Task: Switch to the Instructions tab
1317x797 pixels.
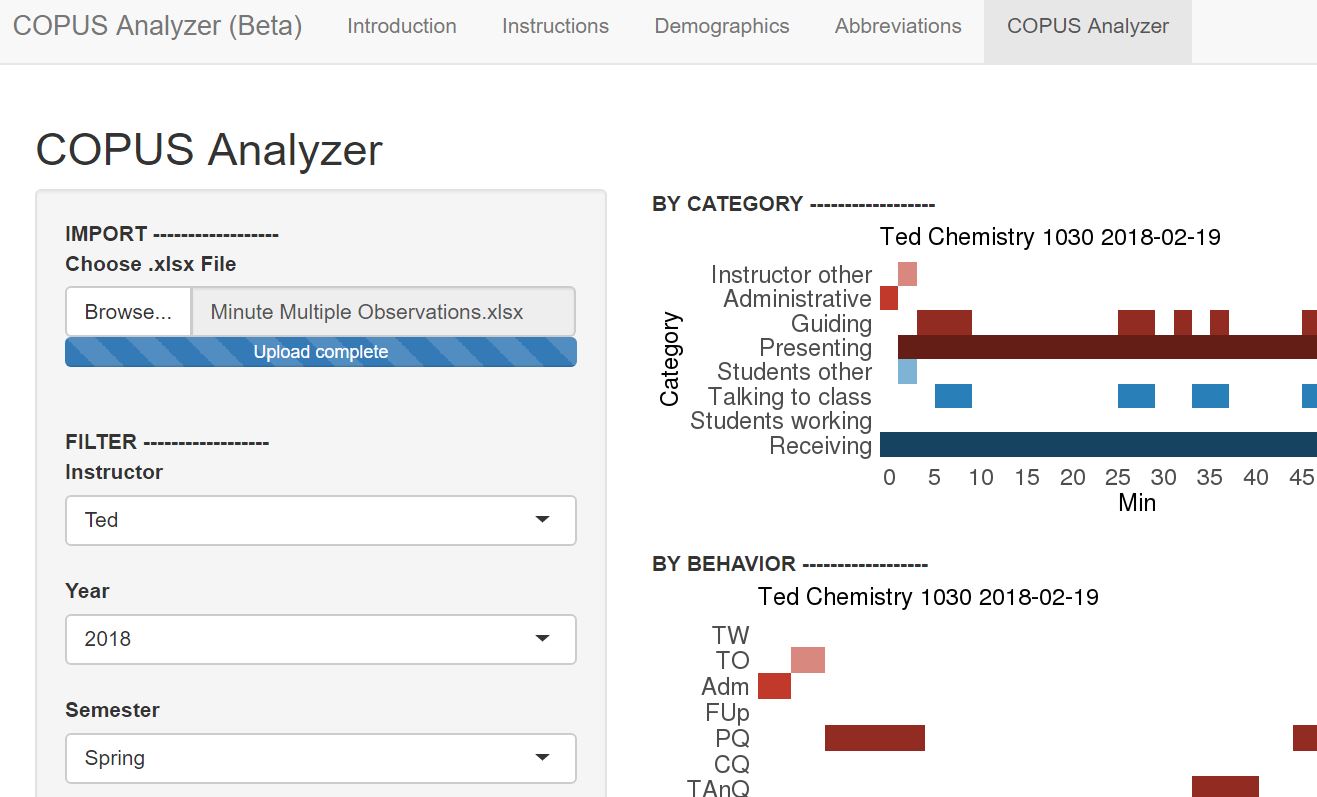Action: click(555, 27)
